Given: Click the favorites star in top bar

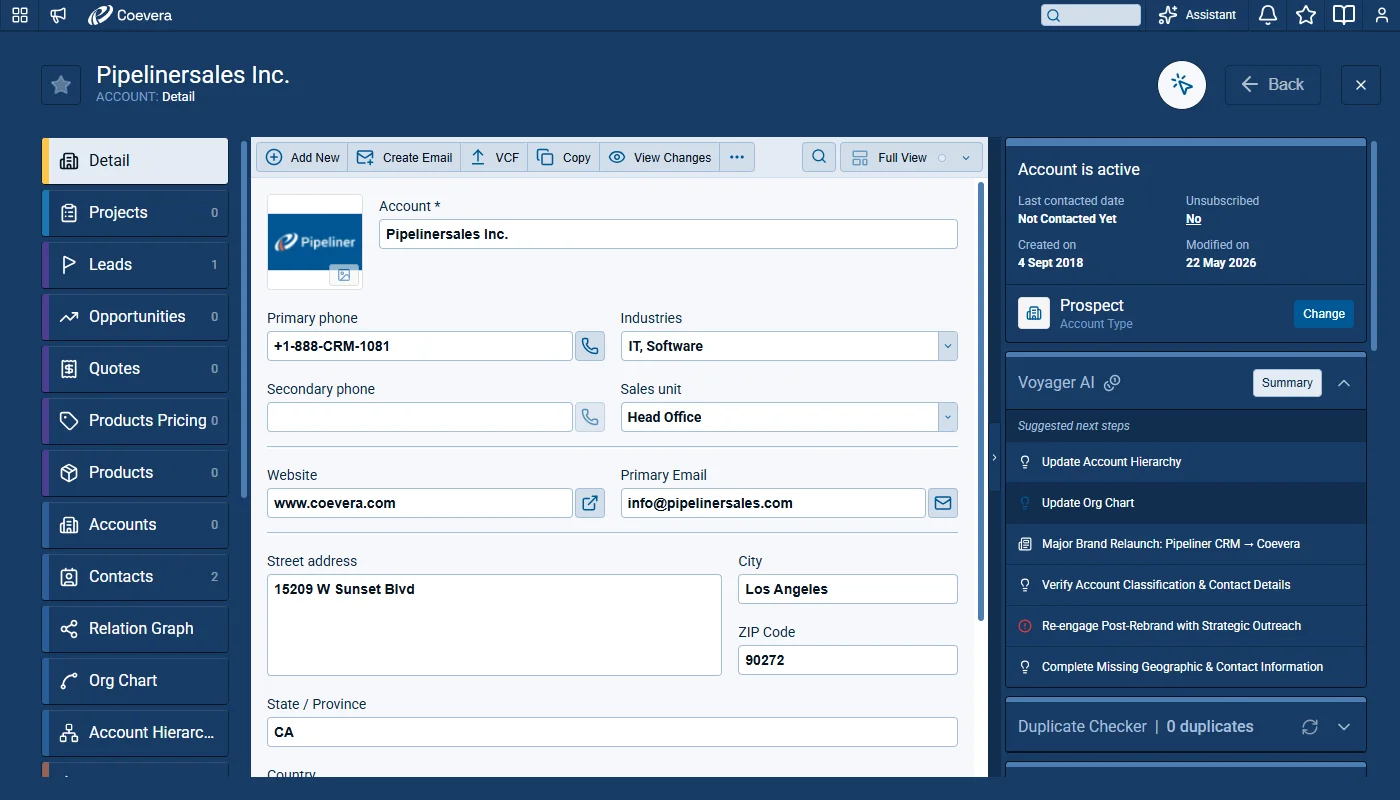Looking at the screenshot, I should [x=1306, y=15].
